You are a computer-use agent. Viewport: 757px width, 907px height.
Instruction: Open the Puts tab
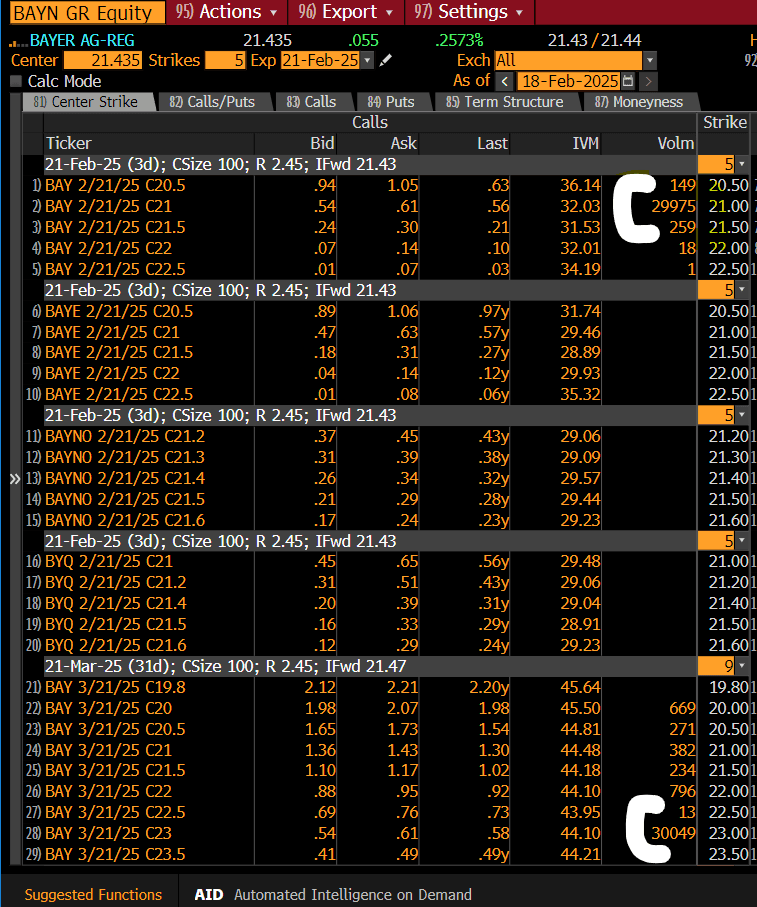click(x=392, y=102)
